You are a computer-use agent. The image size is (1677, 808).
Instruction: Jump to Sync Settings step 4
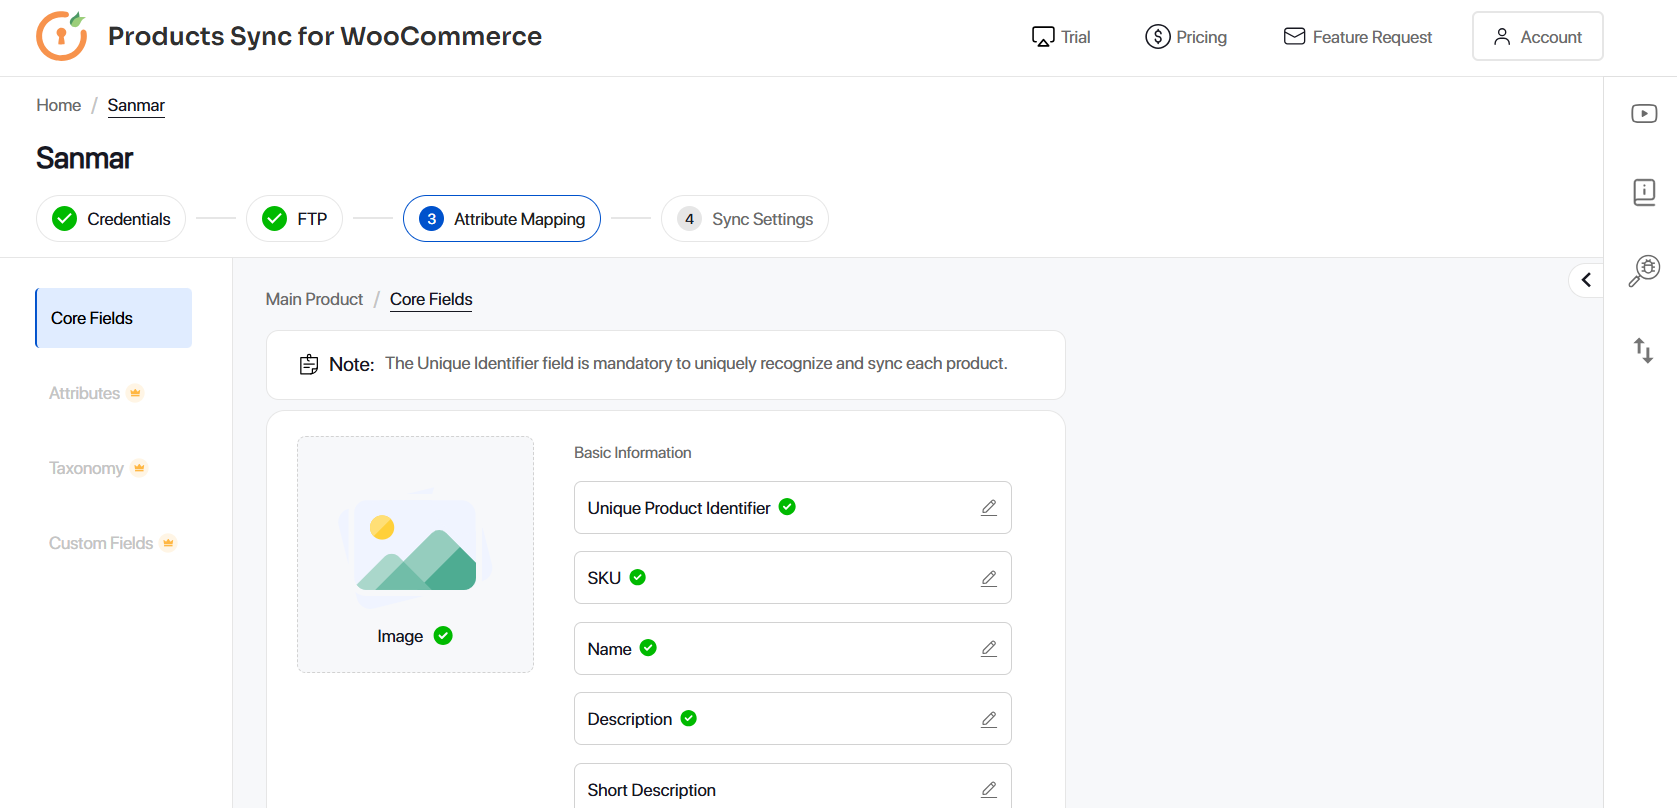coord(745,219)
